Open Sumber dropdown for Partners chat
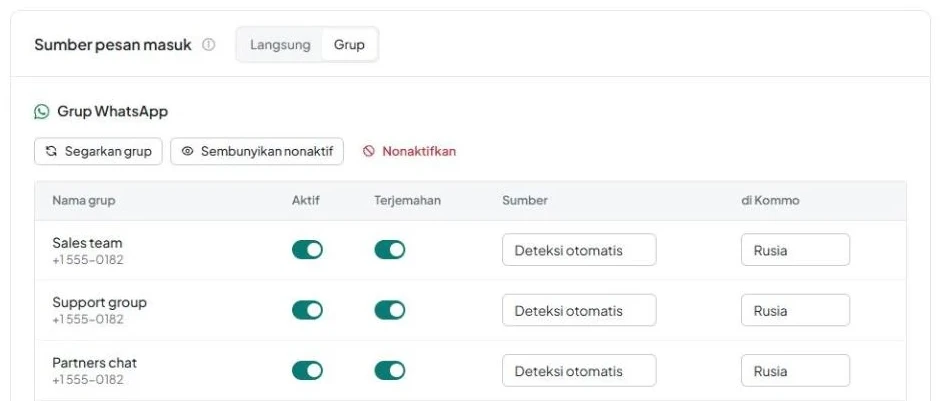This screenshot has height=401, width=941. coord(579,370)
